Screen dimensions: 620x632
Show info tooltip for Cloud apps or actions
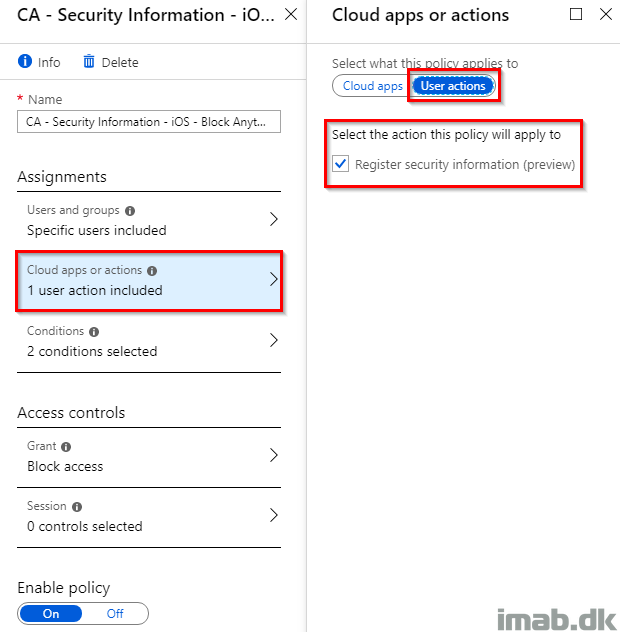[152, 271]
